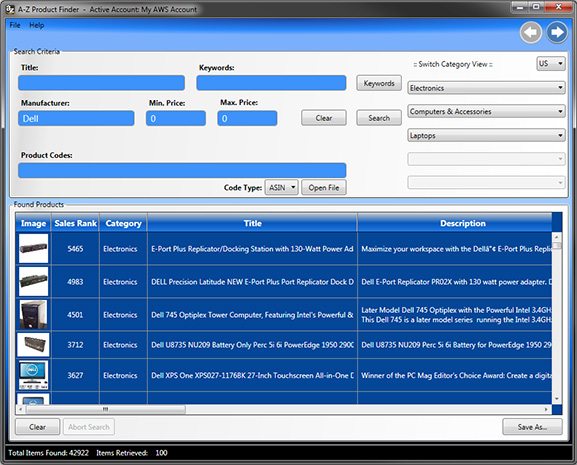The width and height of the screenshot is (577, 465).
Task: Open the Code Type ASIN dropdown
Action: coord(282,188)
